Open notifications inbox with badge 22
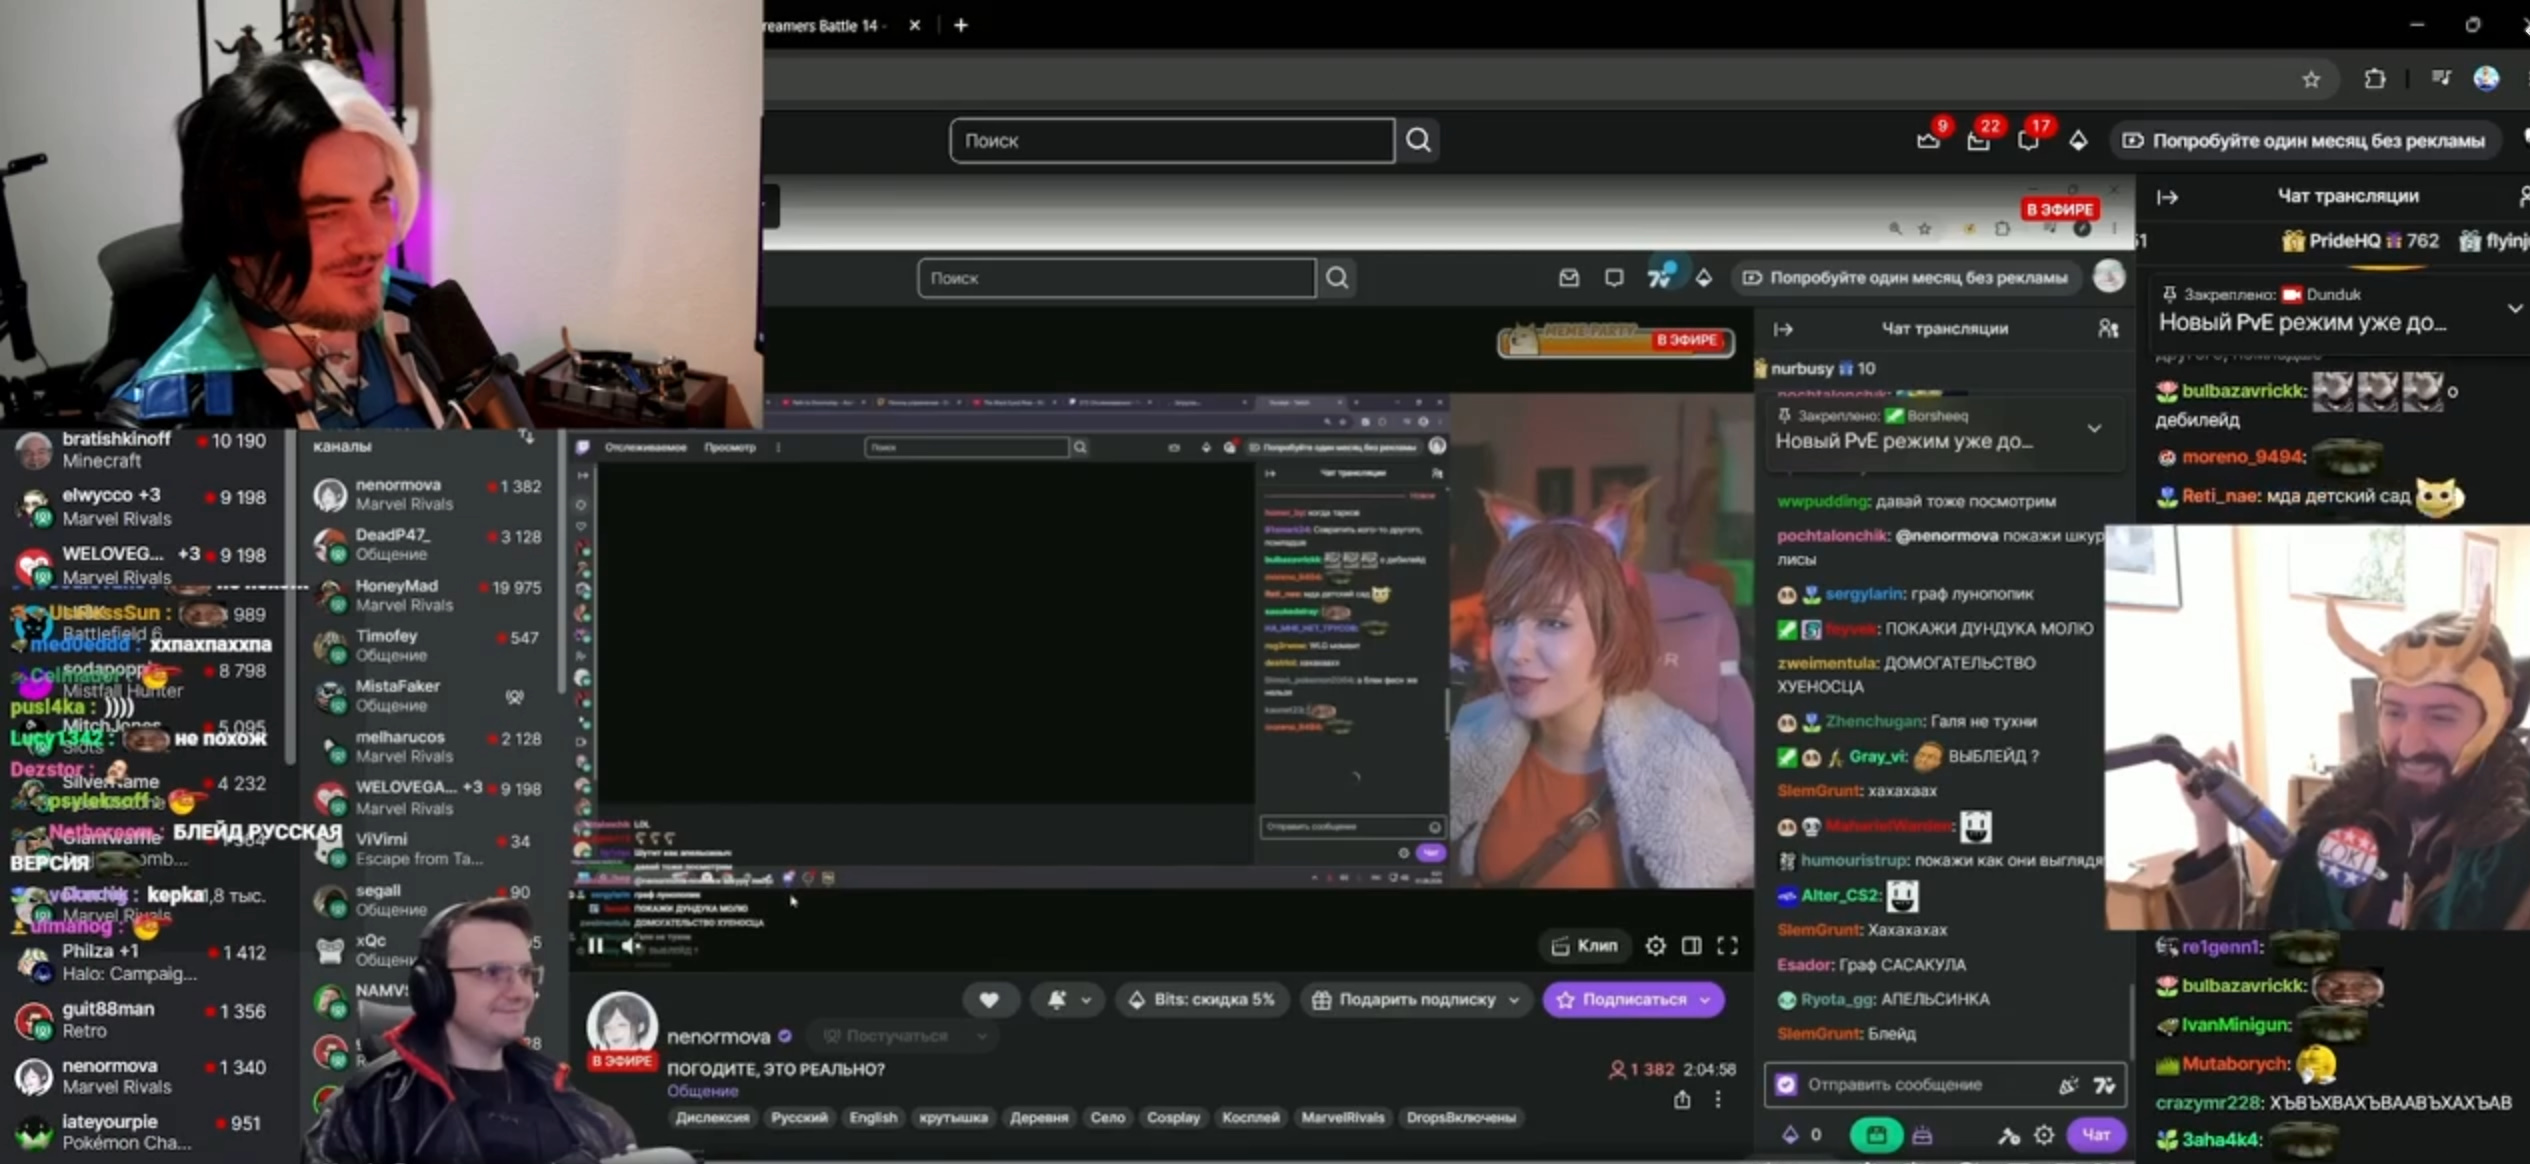The height and width of the screenshot is (1164, 2530). pos(1978,140)
